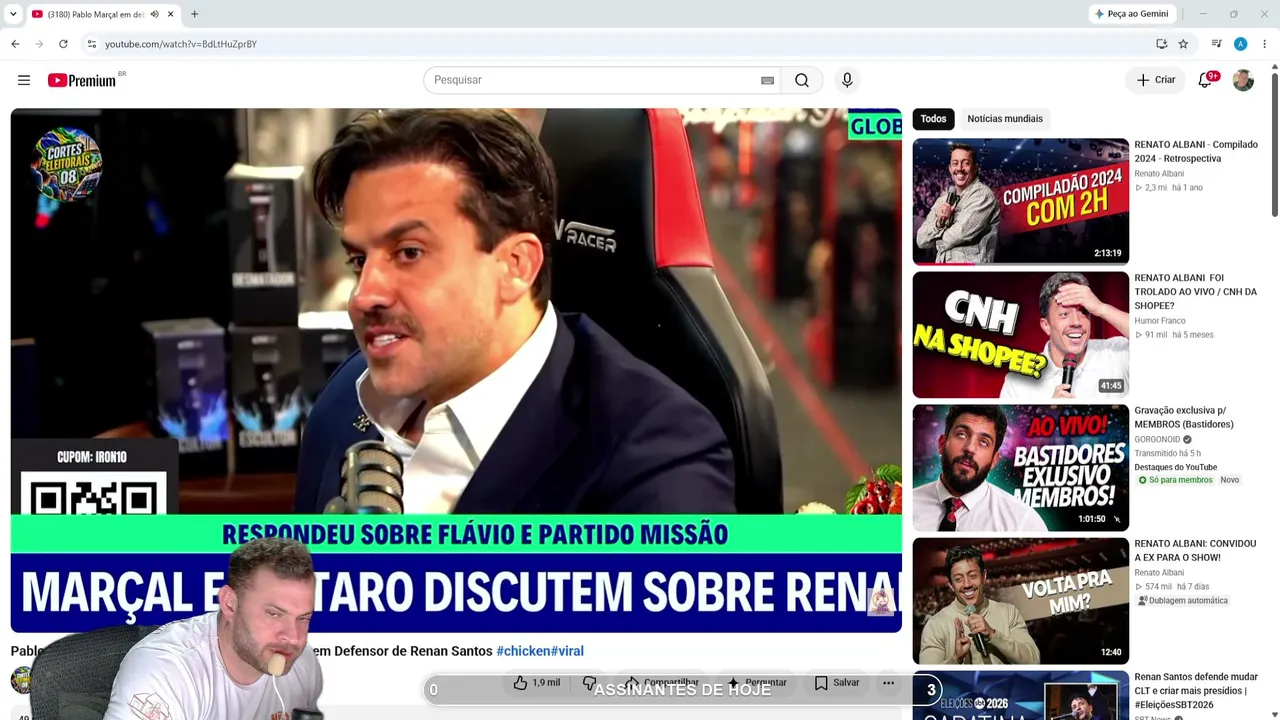Click the 'Dublagem automática' label
This screenshot has width=1280, height=720.
click(x=1183, y=601)
